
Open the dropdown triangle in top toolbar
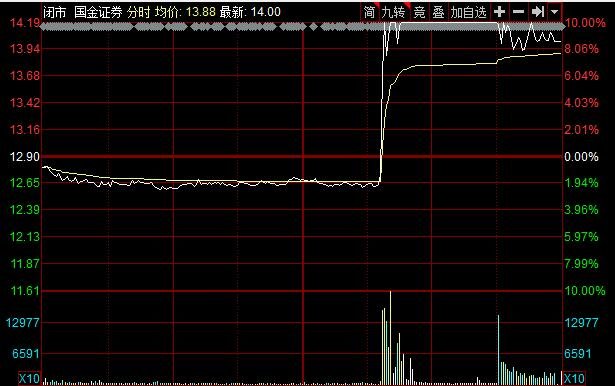point(554,12)
